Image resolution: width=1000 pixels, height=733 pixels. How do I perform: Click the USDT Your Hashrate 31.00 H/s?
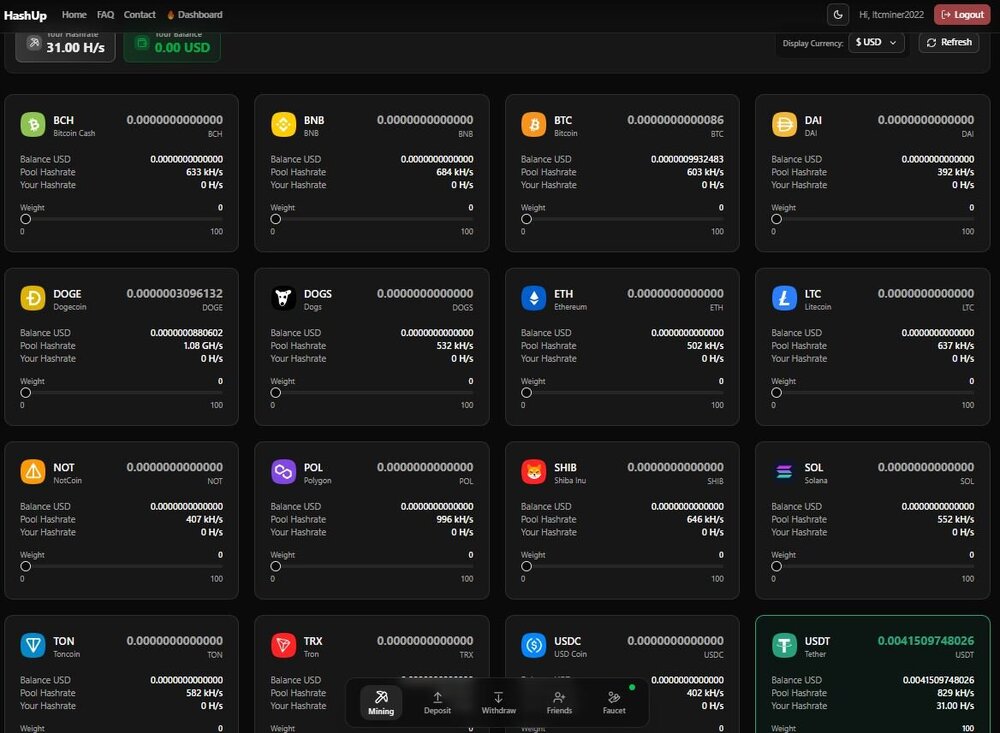pos(955,706)
